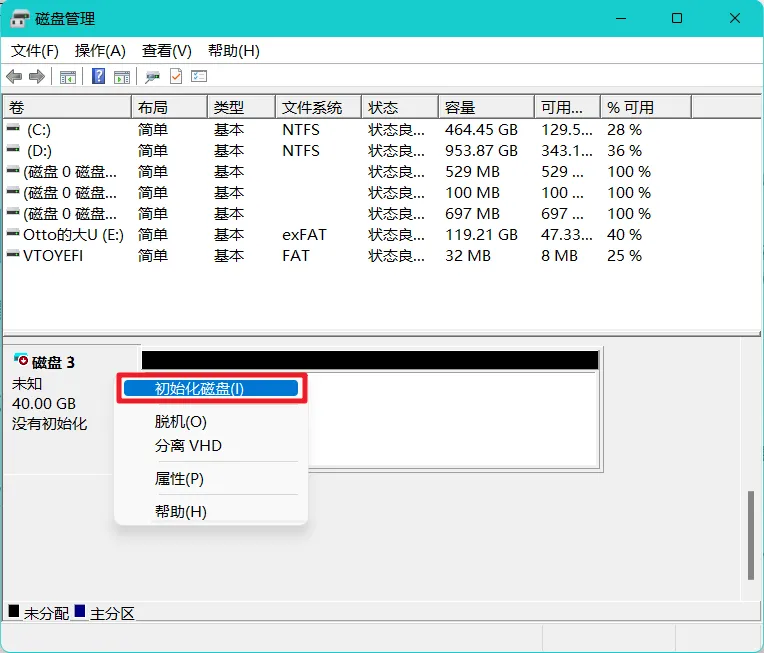
Task: Click the red-marked Disk 3 status icon
Action: pos(21,360)
